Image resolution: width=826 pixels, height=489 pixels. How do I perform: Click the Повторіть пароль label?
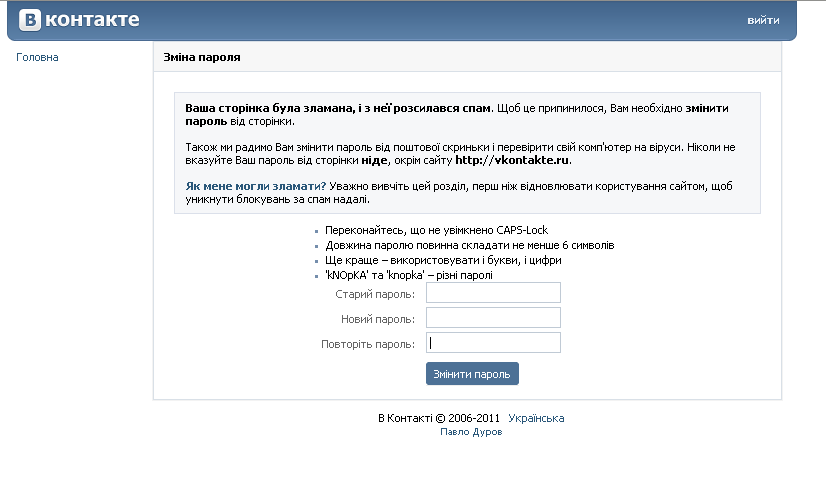click(368, 344)
